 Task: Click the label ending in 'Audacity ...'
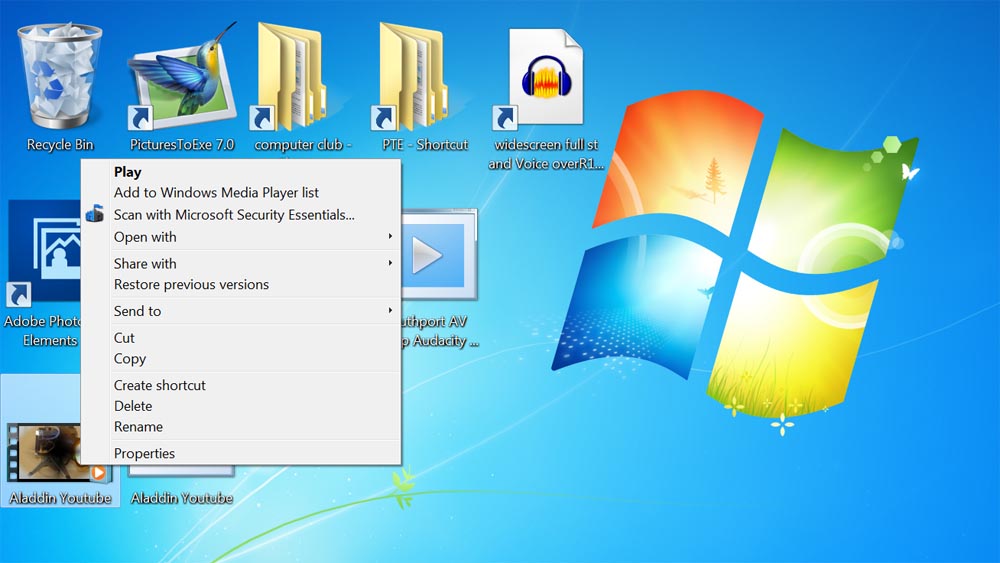point(440,331)
